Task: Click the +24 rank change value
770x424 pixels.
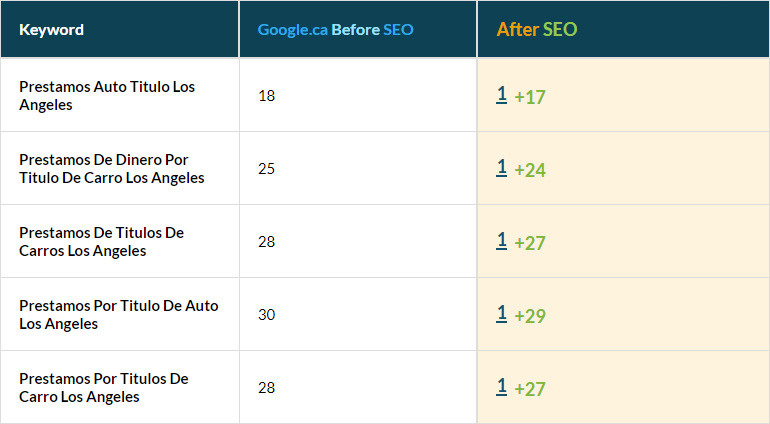Action: pos(530,170)
